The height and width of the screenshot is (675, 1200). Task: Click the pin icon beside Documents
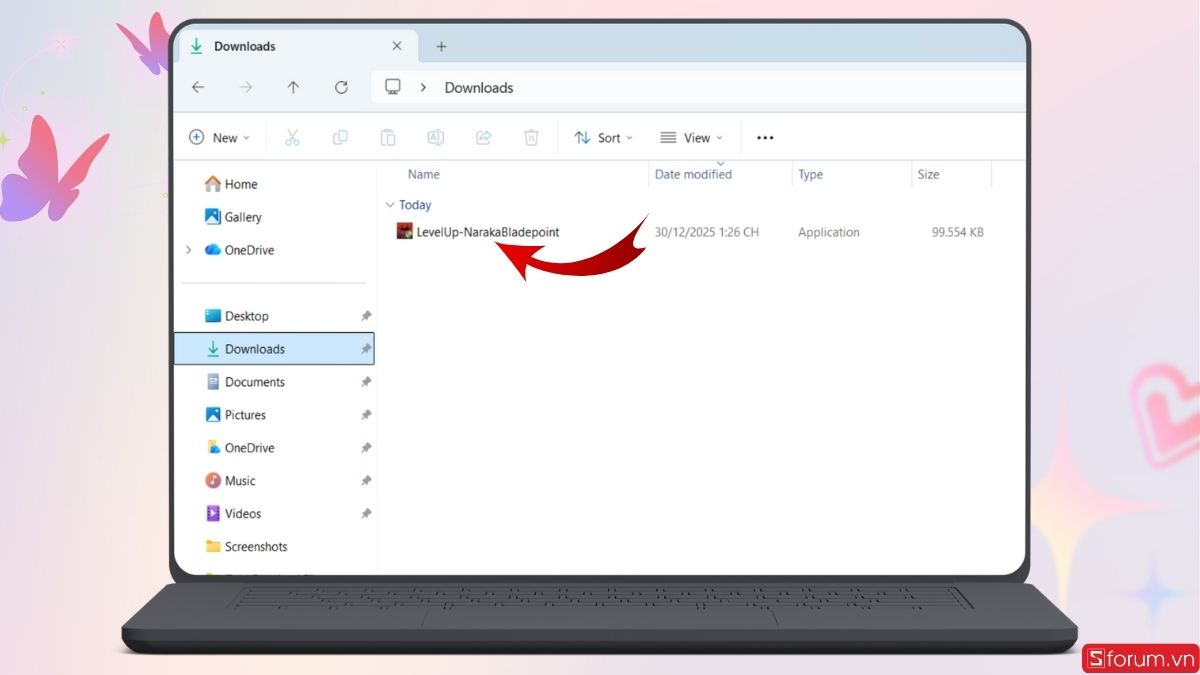[365, 382]
